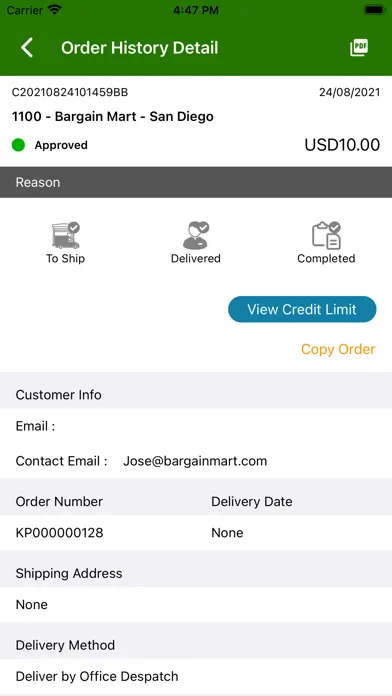Image resolution: width=392 pixels, height=696 pixels.
Task: Tap Deliver by Office Despatch
Action: (x=97, y=676)
